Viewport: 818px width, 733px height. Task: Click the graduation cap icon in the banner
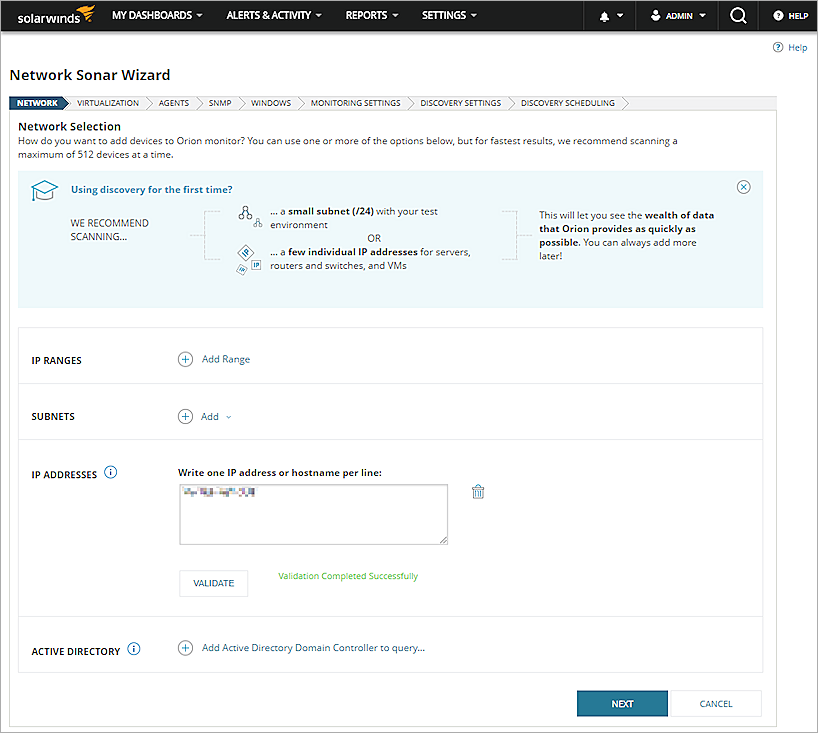tap(43, 189)
